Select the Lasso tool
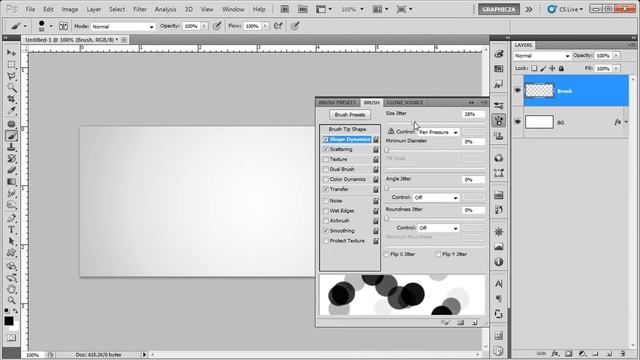640x360 pixels. (11, 76)
